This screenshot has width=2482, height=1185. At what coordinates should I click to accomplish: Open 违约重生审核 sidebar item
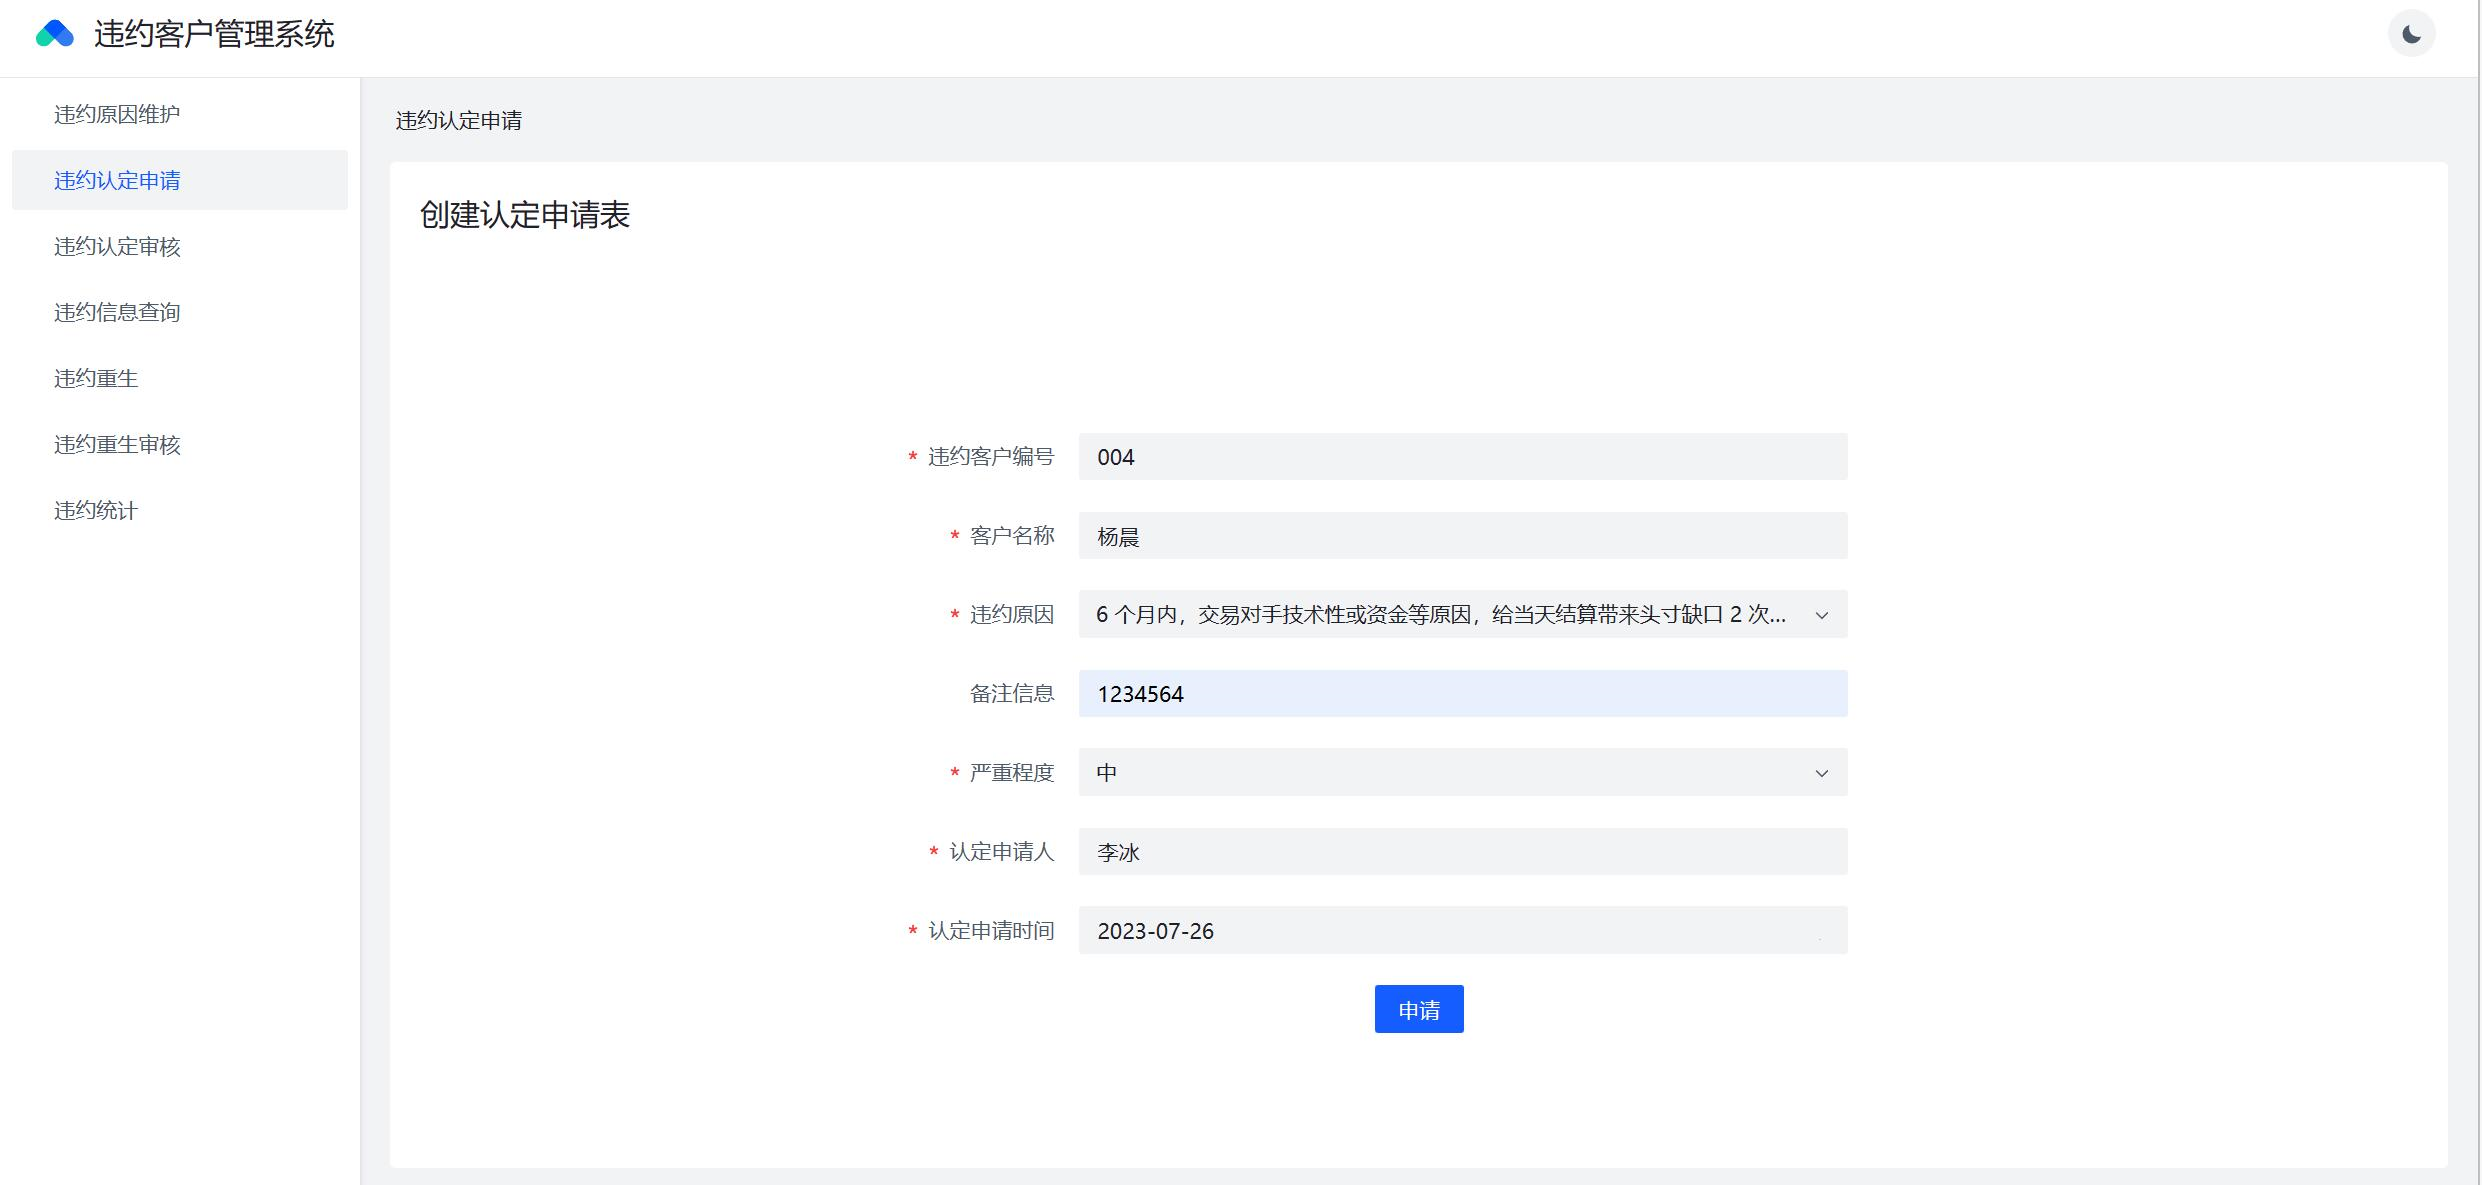(117, 445)
